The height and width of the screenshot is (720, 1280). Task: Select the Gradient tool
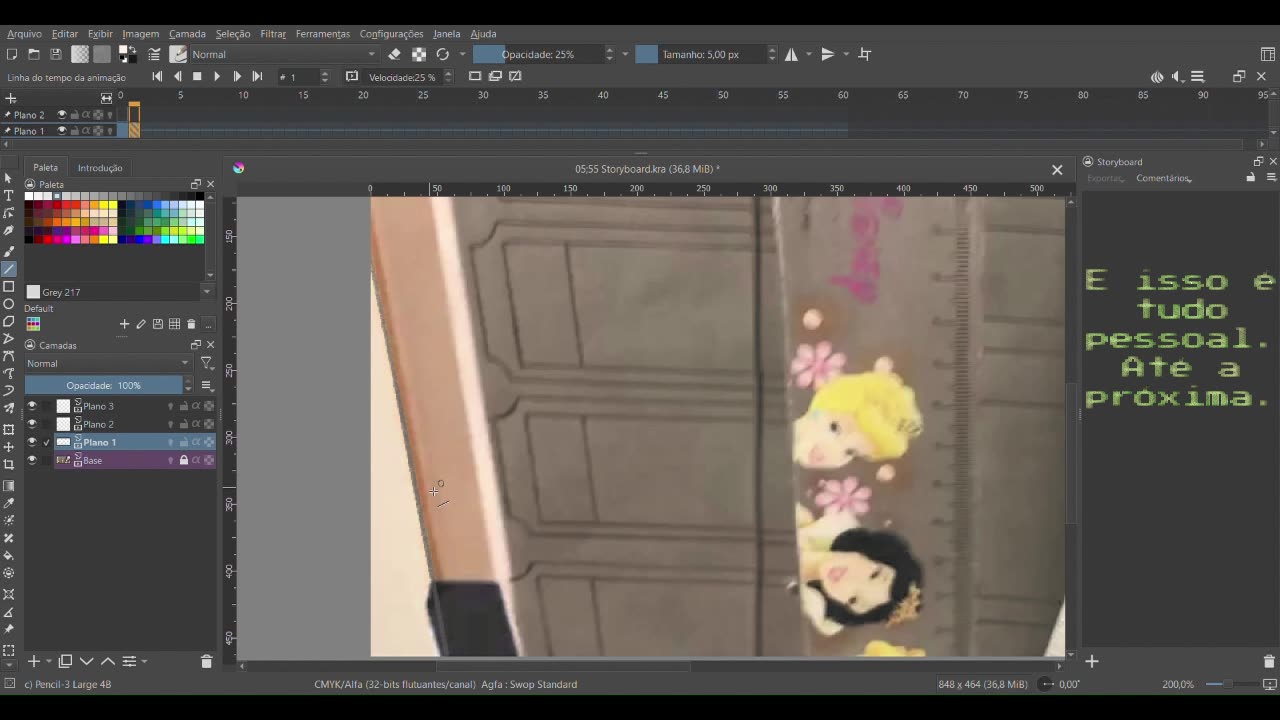pyautogui.click(x=9, y=486)
